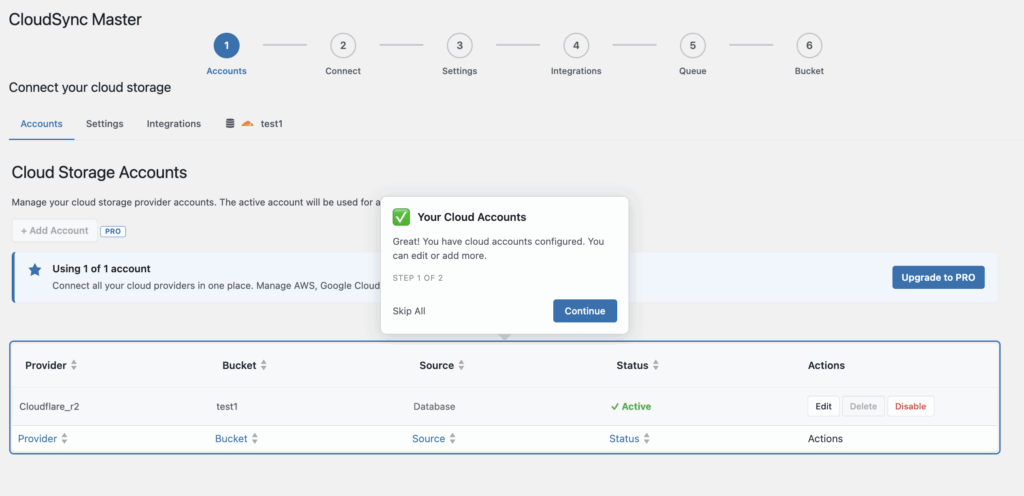Click the Upgrade to PRO button
This screenshot has height=496, width=1024.
(x=938, y=277)
